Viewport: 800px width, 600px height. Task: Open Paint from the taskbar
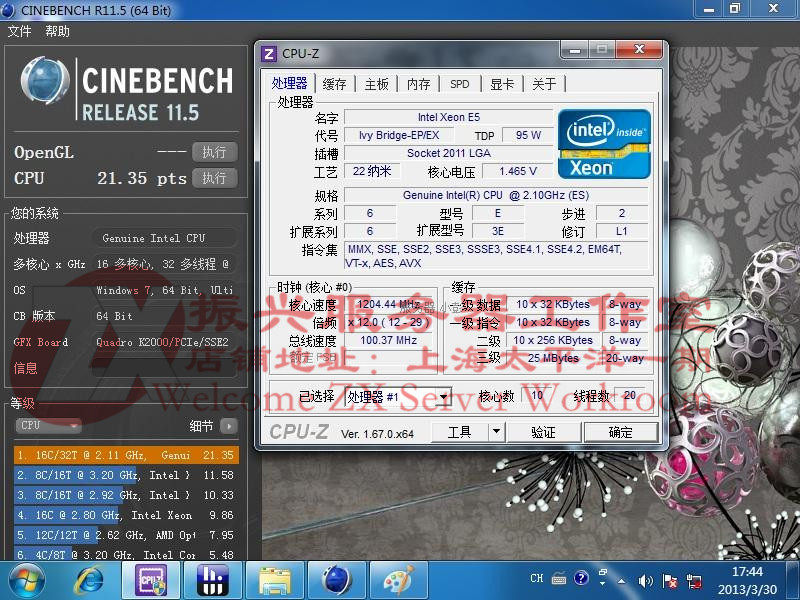[x=397, y=580]
